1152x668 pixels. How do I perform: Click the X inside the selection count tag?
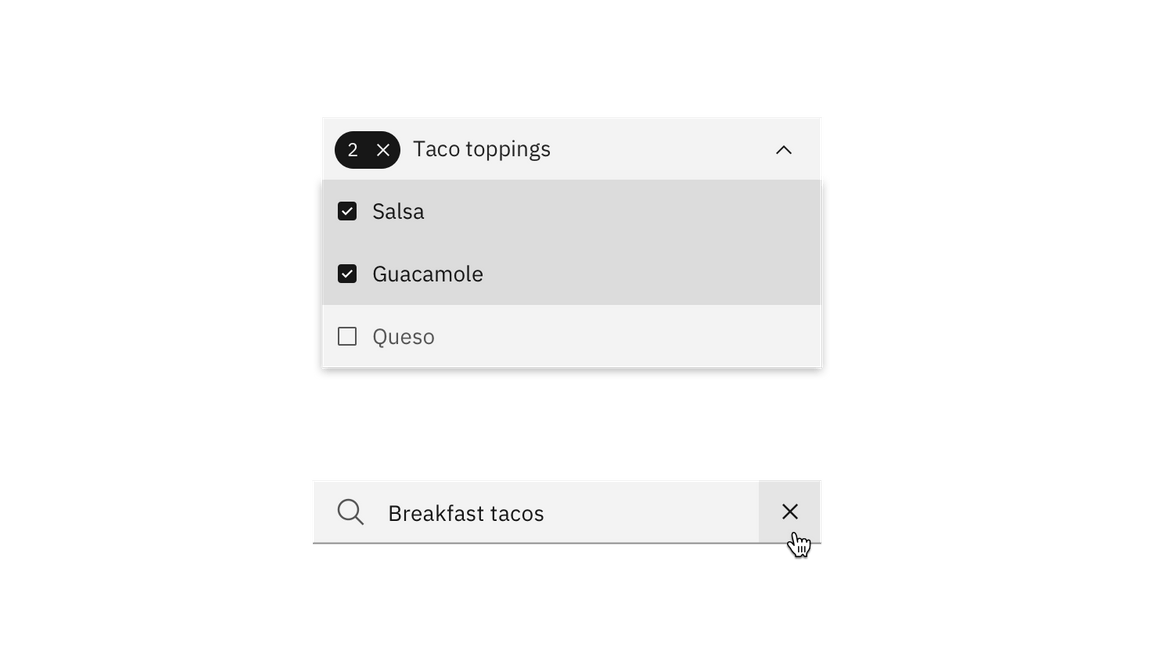(x=383, y=149)
